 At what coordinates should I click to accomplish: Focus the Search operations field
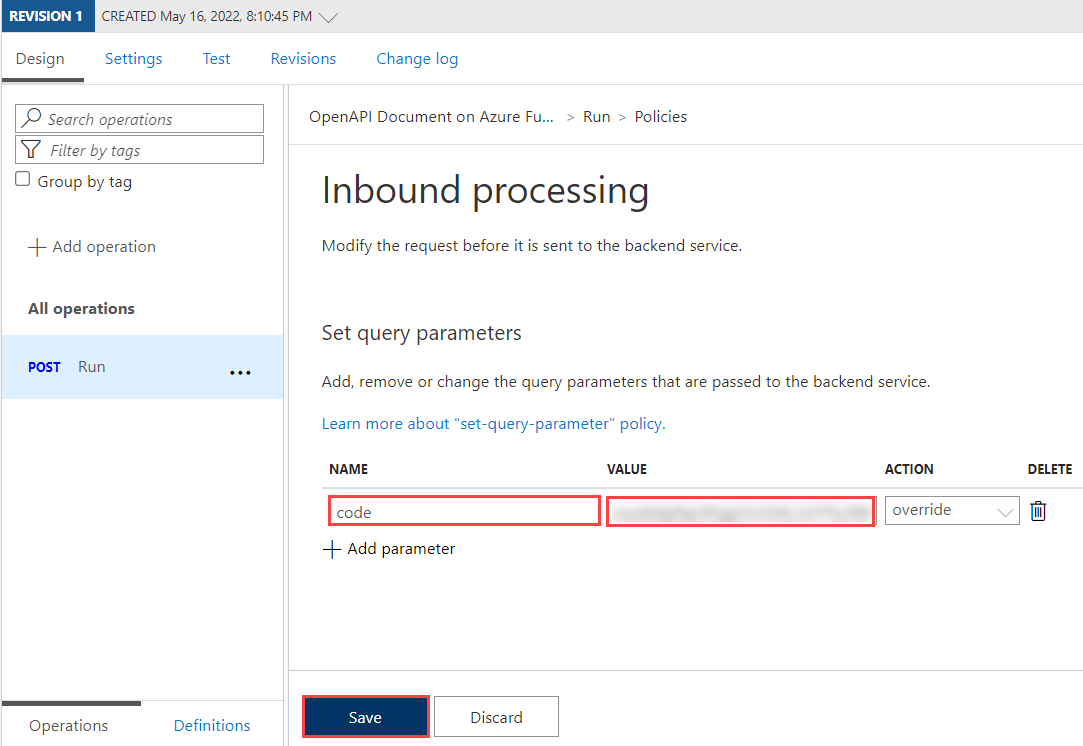pyautogui.click(x=140, y=119)
